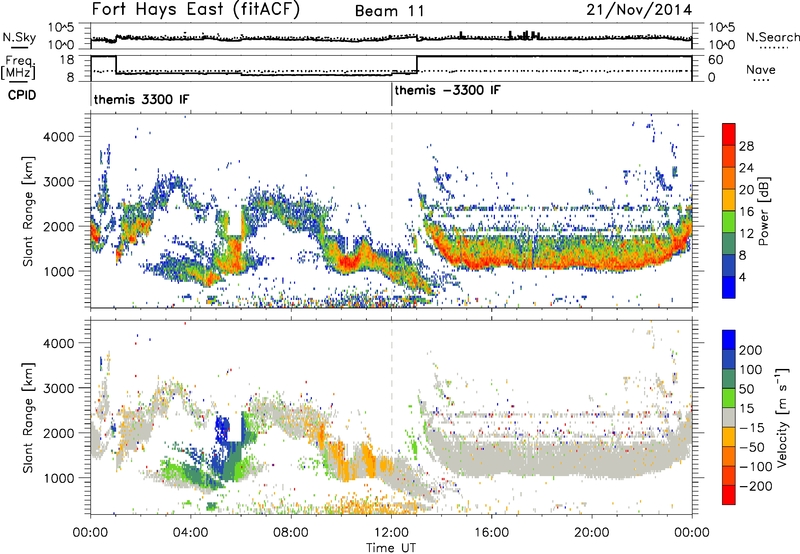Click the 'Power [dB]' colorbar label

pos(763,211)
